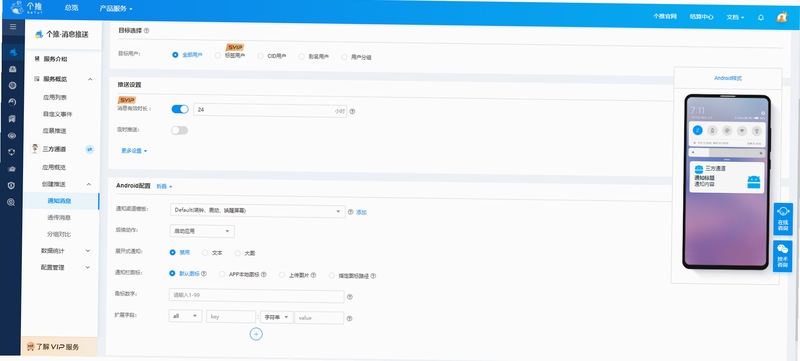Select the magnifier icon in left rail
800x361 pixels.
[x=11, y=202]
